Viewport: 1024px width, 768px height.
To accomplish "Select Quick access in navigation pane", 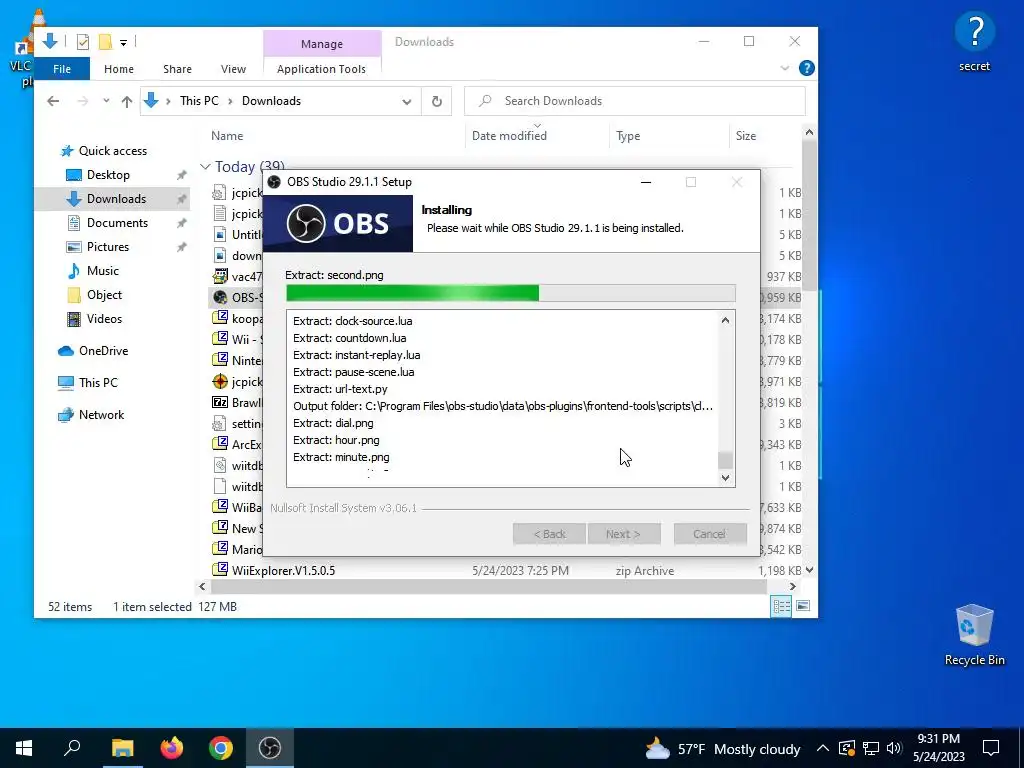I will point(112,151).
